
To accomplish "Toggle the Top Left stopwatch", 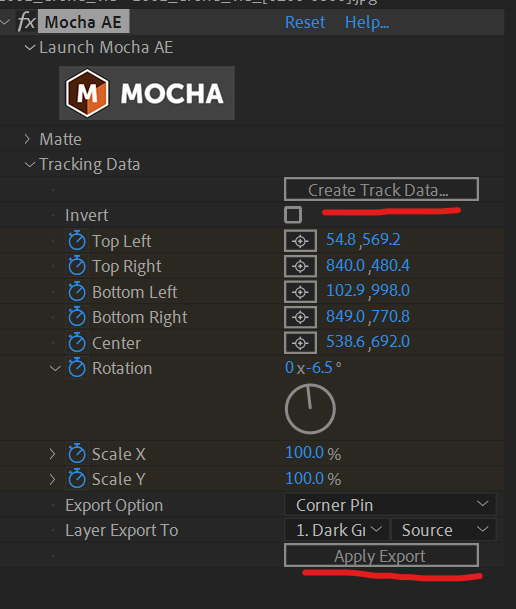I will [76, 241].
